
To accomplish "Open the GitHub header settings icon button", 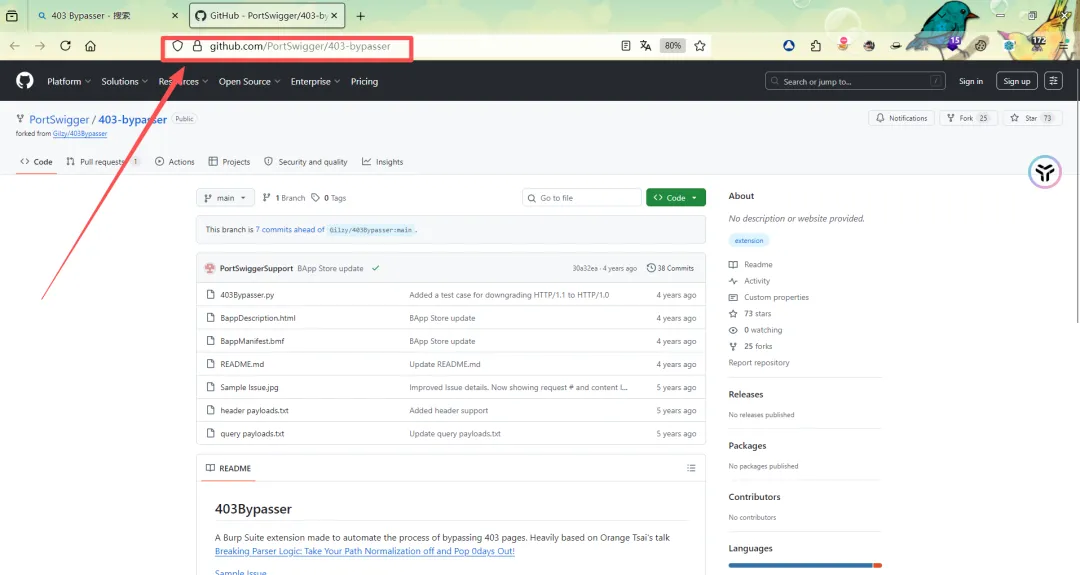I will coord(1053,81).
